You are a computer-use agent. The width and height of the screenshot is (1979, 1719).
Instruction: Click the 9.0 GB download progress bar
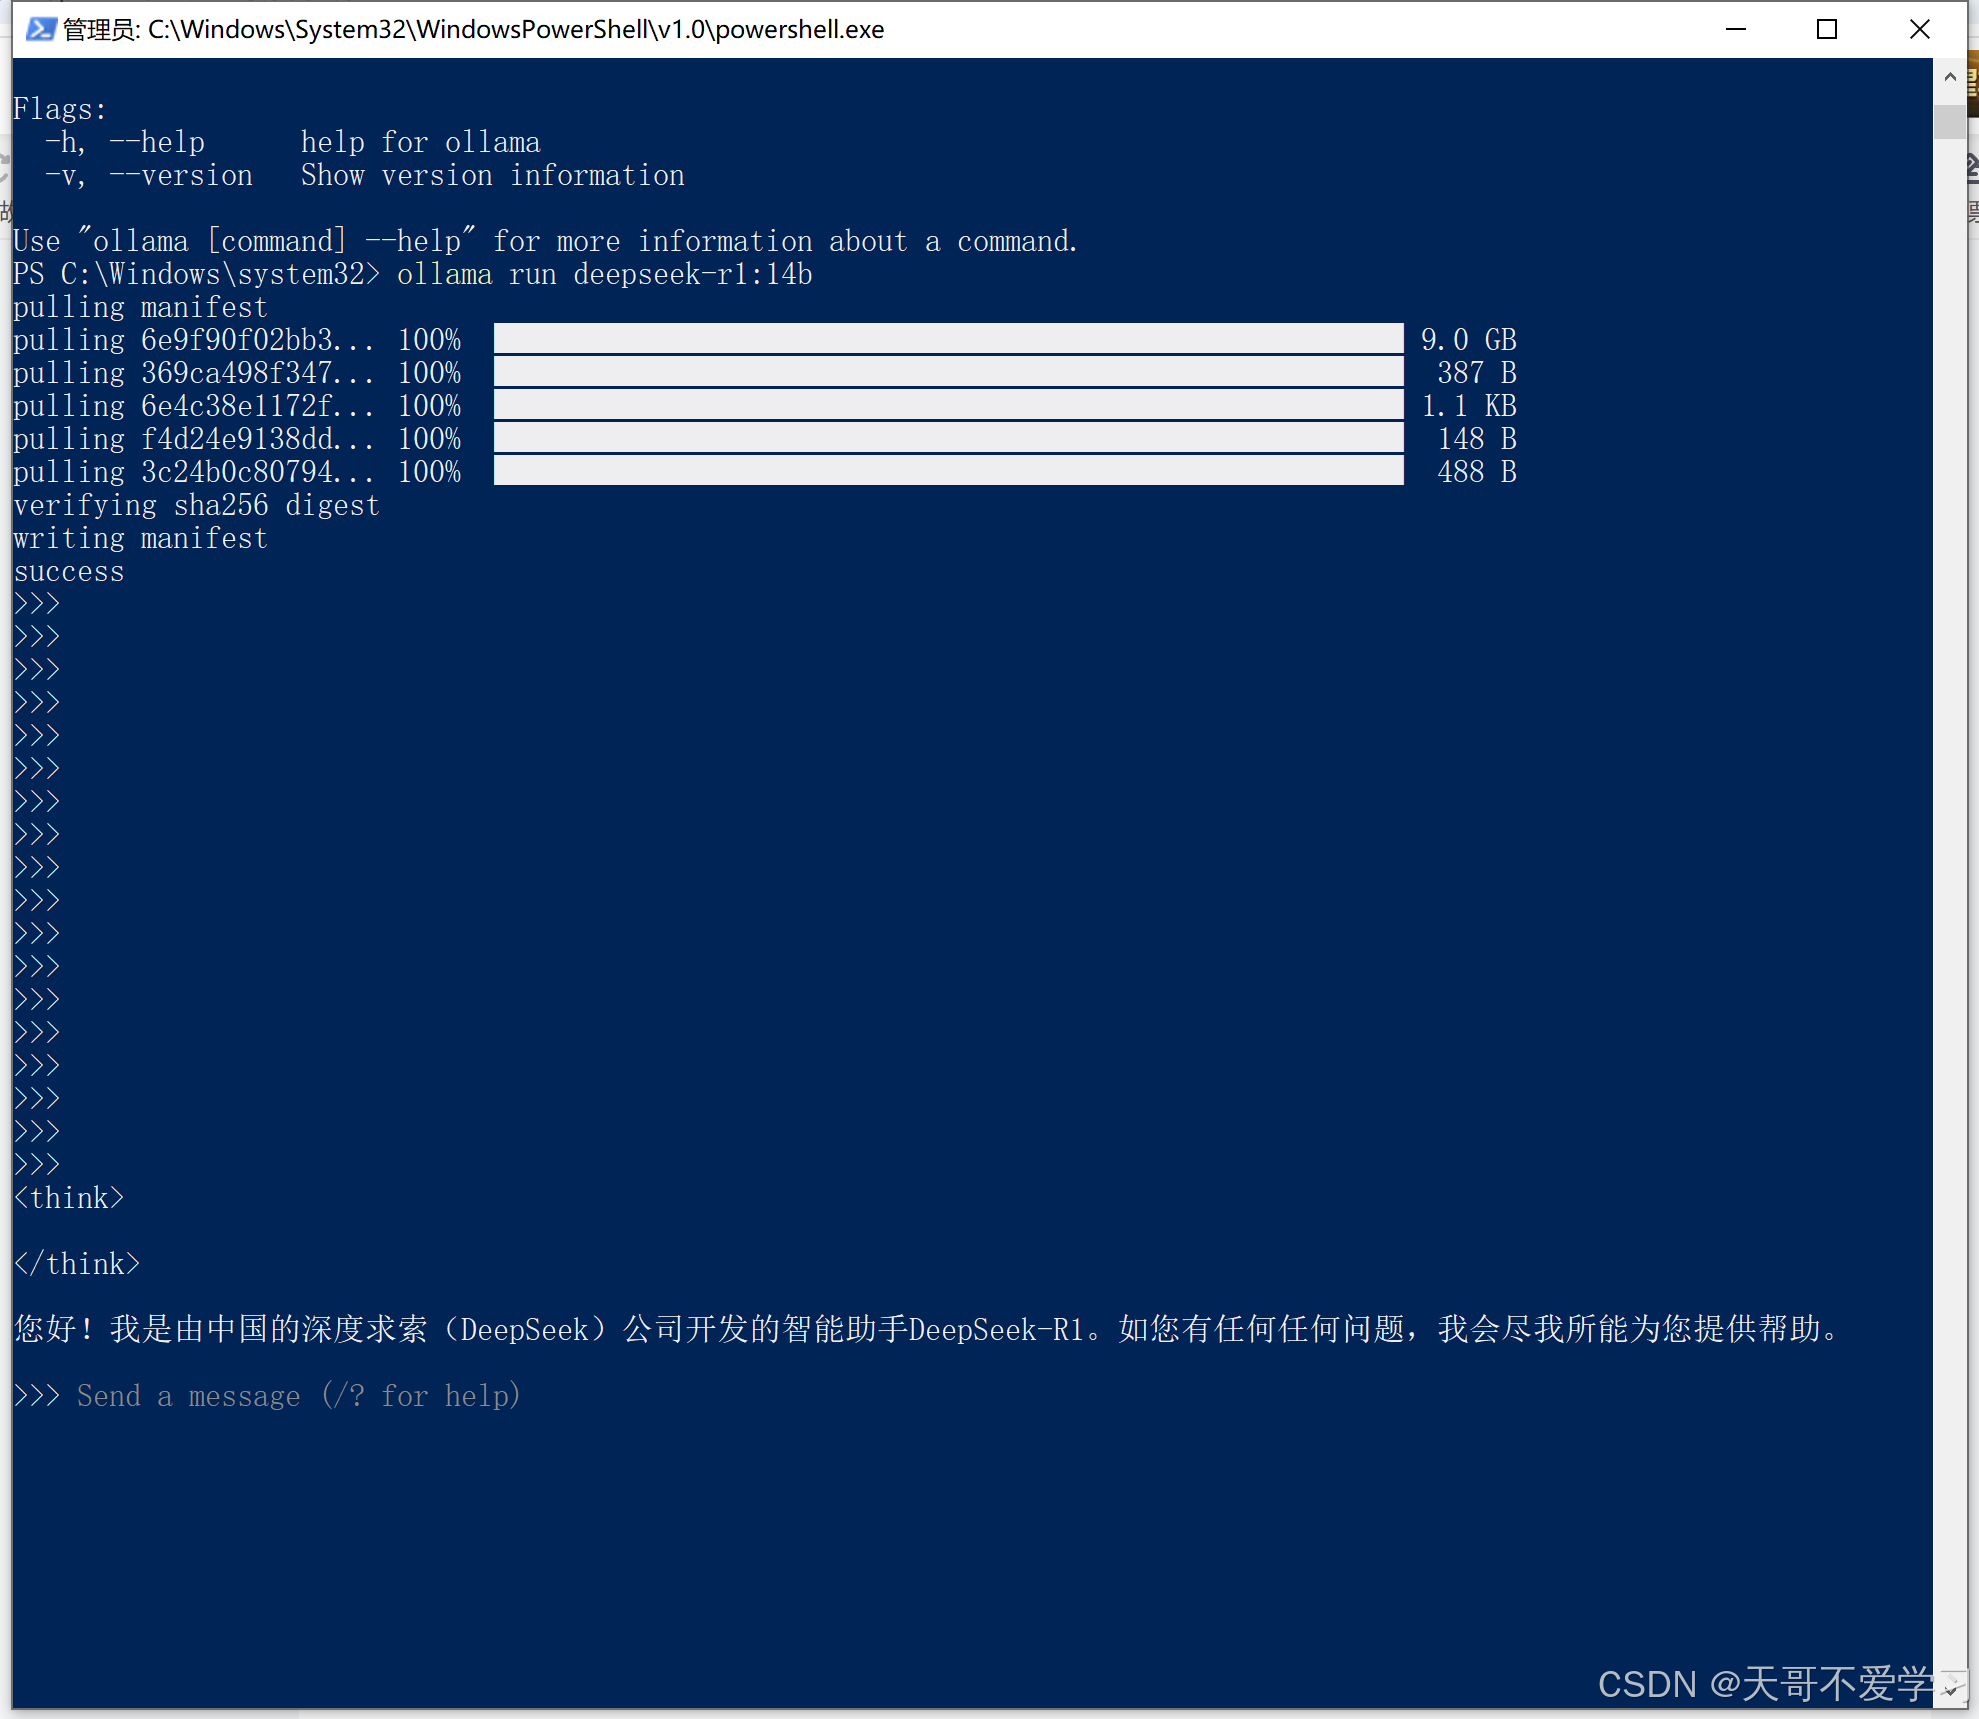pos(948,339)
